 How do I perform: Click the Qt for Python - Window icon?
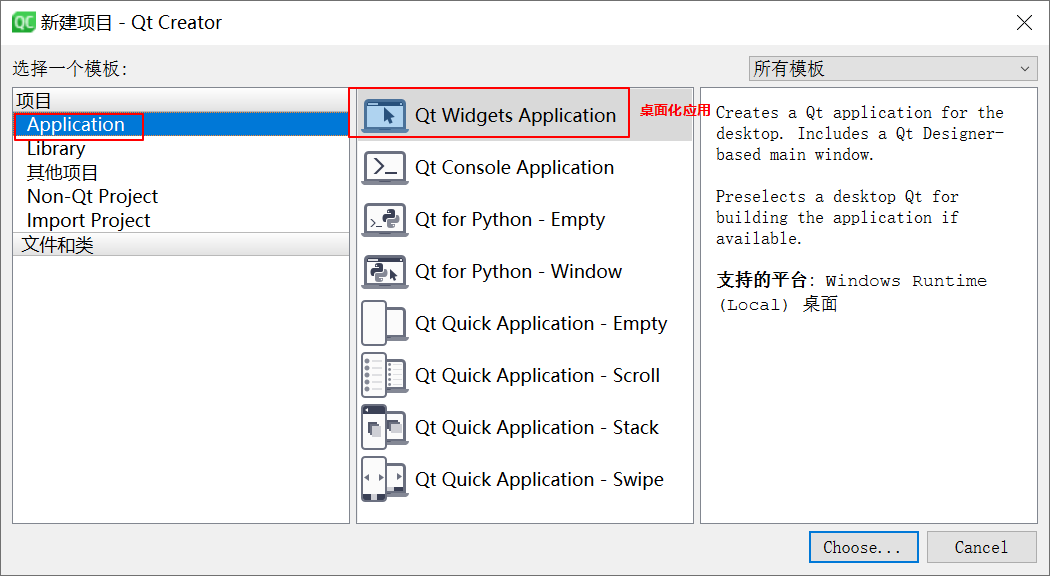[x=385, y=271]
